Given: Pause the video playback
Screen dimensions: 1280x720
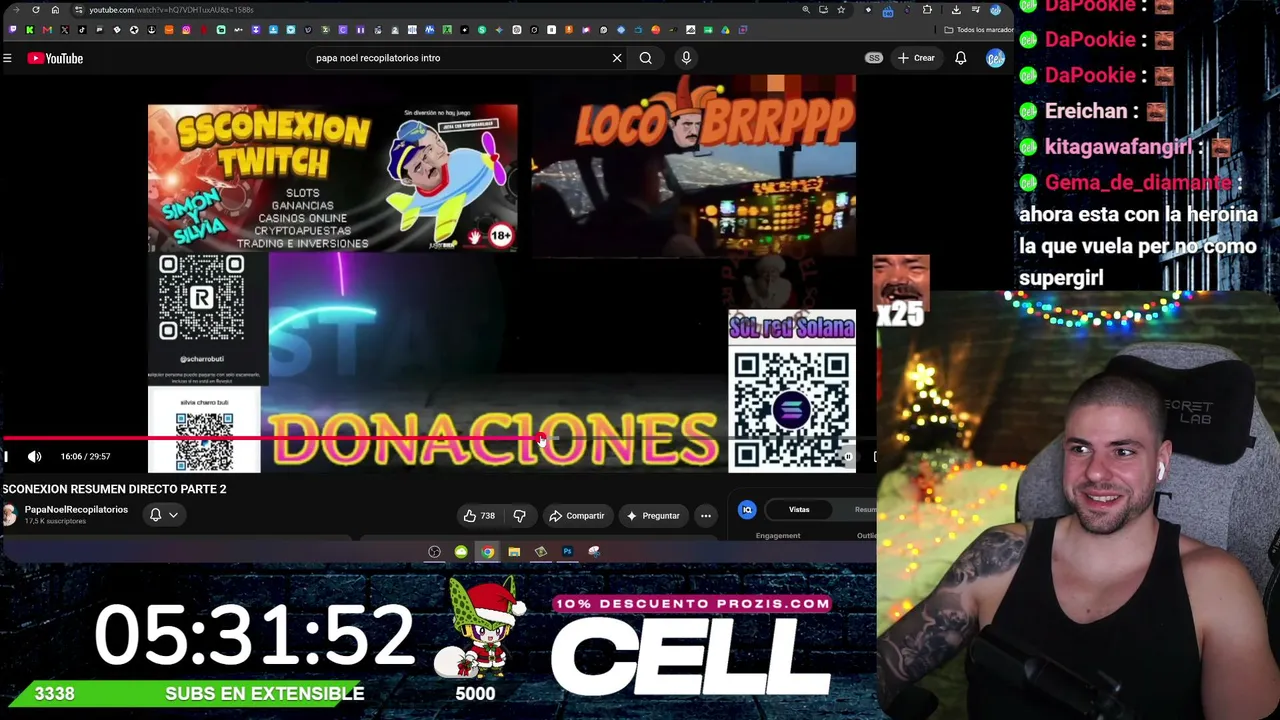Looking at the screenshot, I should click(6, 457).
